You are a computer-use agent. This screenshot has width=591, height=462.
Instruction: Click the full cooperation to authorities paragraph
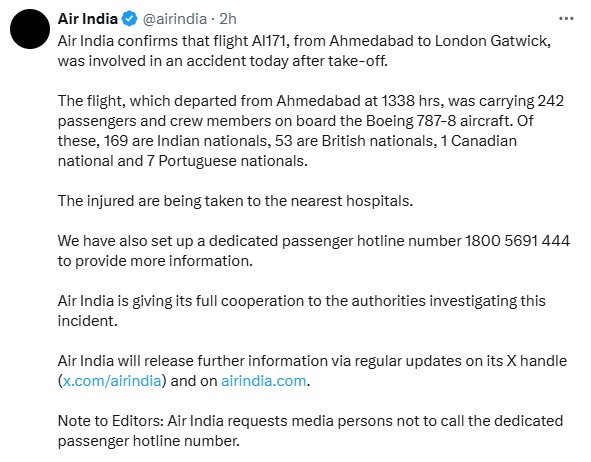[302, 311]
